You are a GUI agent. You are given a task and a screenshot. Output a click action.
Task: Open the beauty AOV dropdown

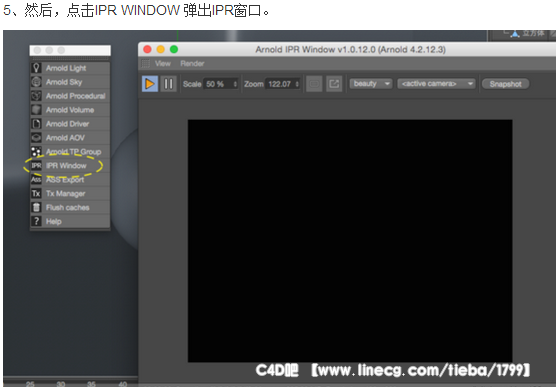[371, 84]
